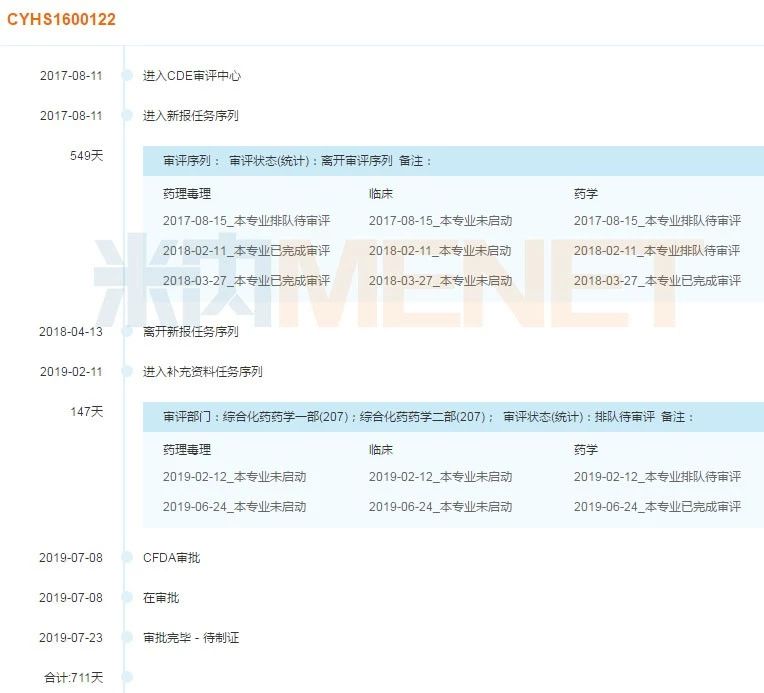Click the 147天 duration label
Viewport: 764px width, 693px height.
coord(86,411)
